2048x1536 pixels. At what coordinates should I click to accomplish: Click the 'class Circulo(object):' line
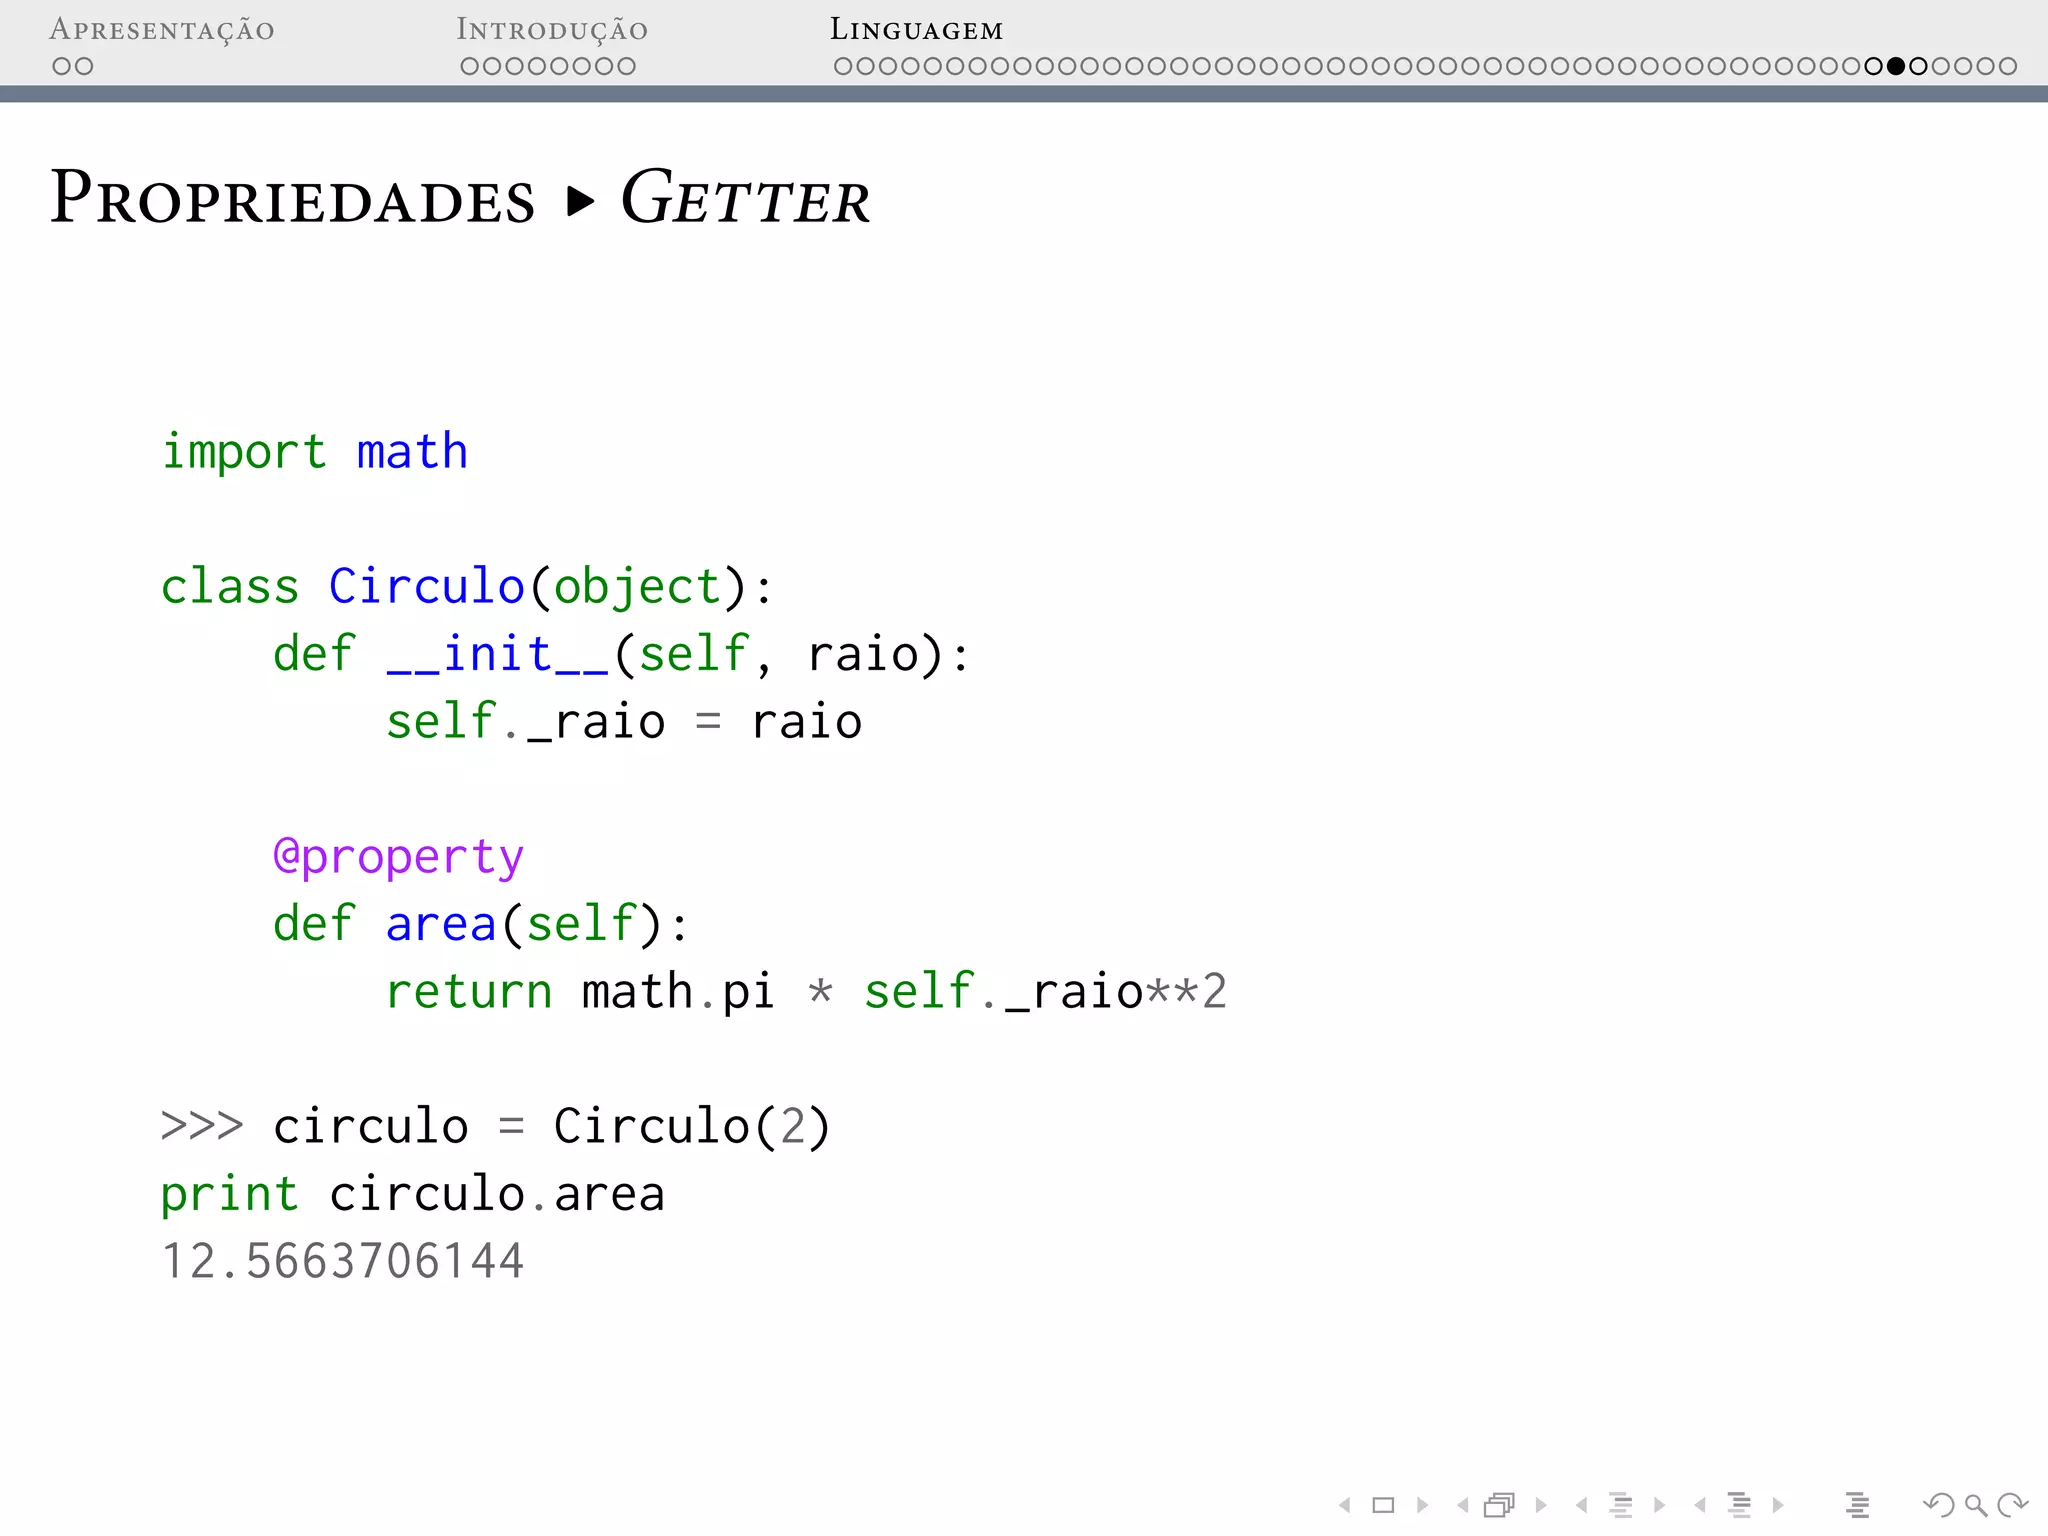[x=467, y=587]
